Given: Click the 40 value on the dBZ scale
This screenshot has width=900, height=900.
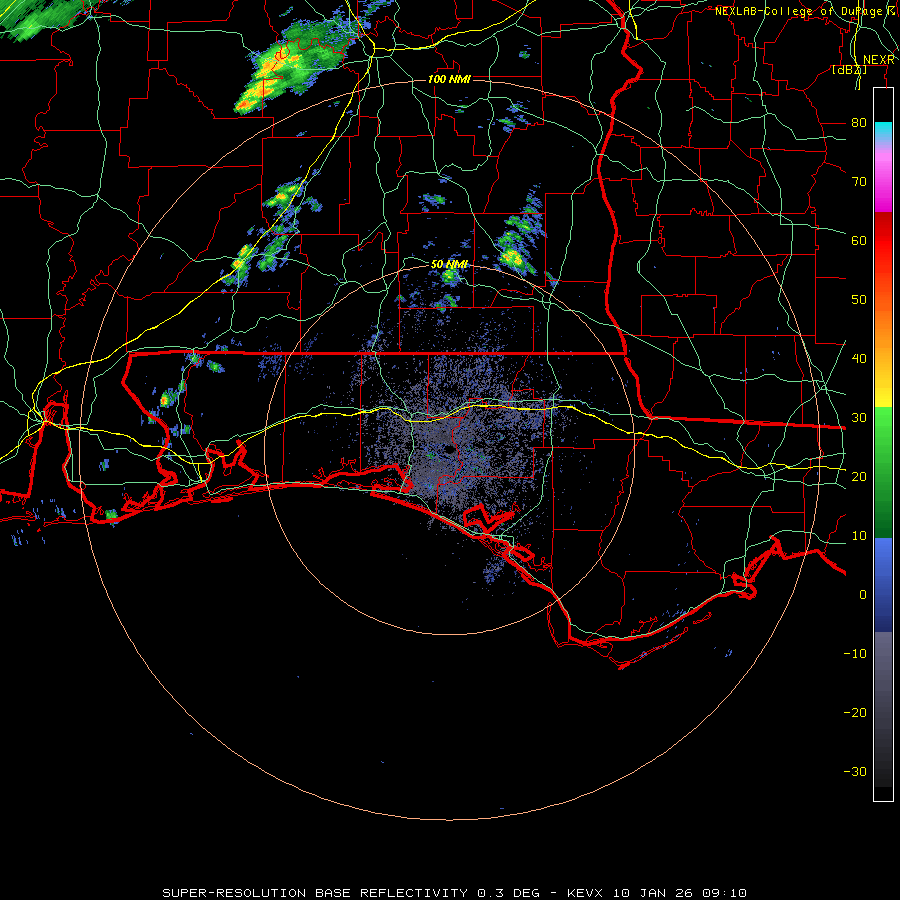Looking at the screenshot, I should (x=859, y=358).
